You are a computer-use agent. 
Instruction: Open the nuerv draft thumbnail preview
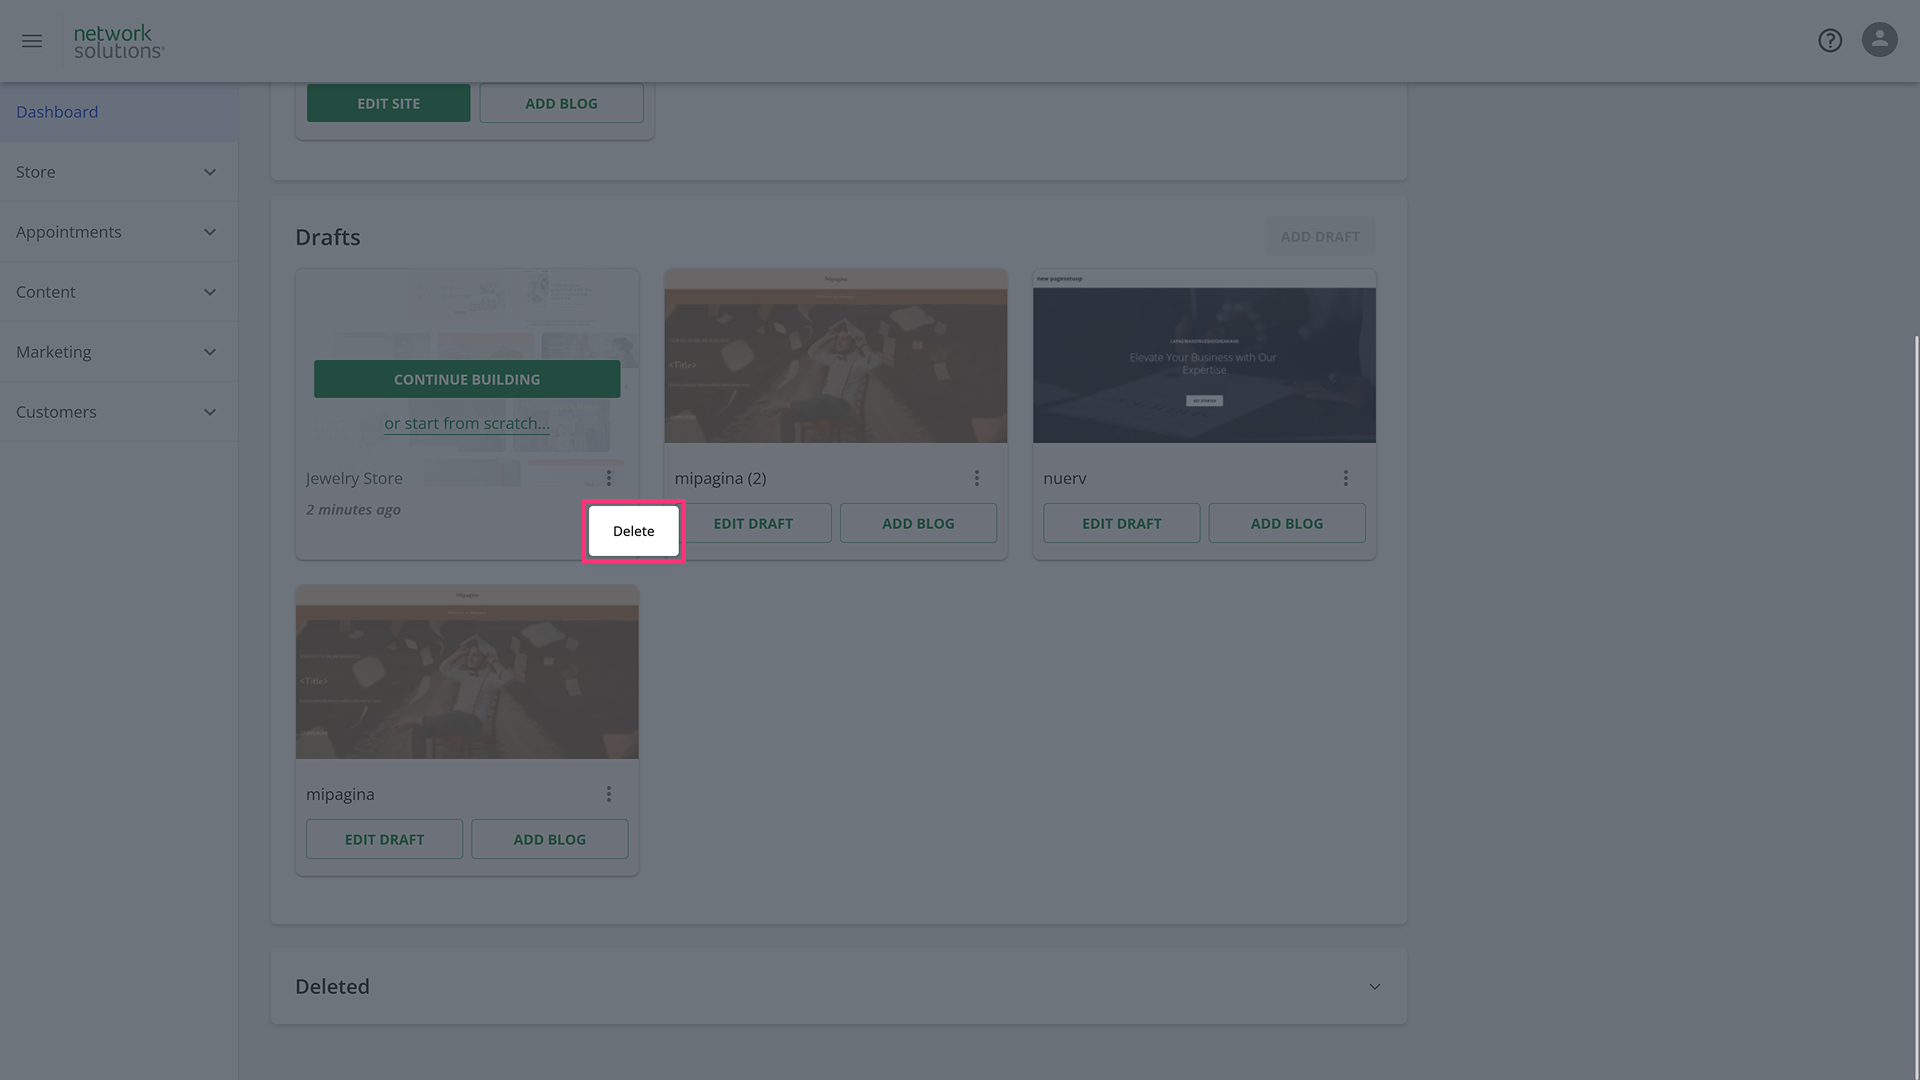1204,357
